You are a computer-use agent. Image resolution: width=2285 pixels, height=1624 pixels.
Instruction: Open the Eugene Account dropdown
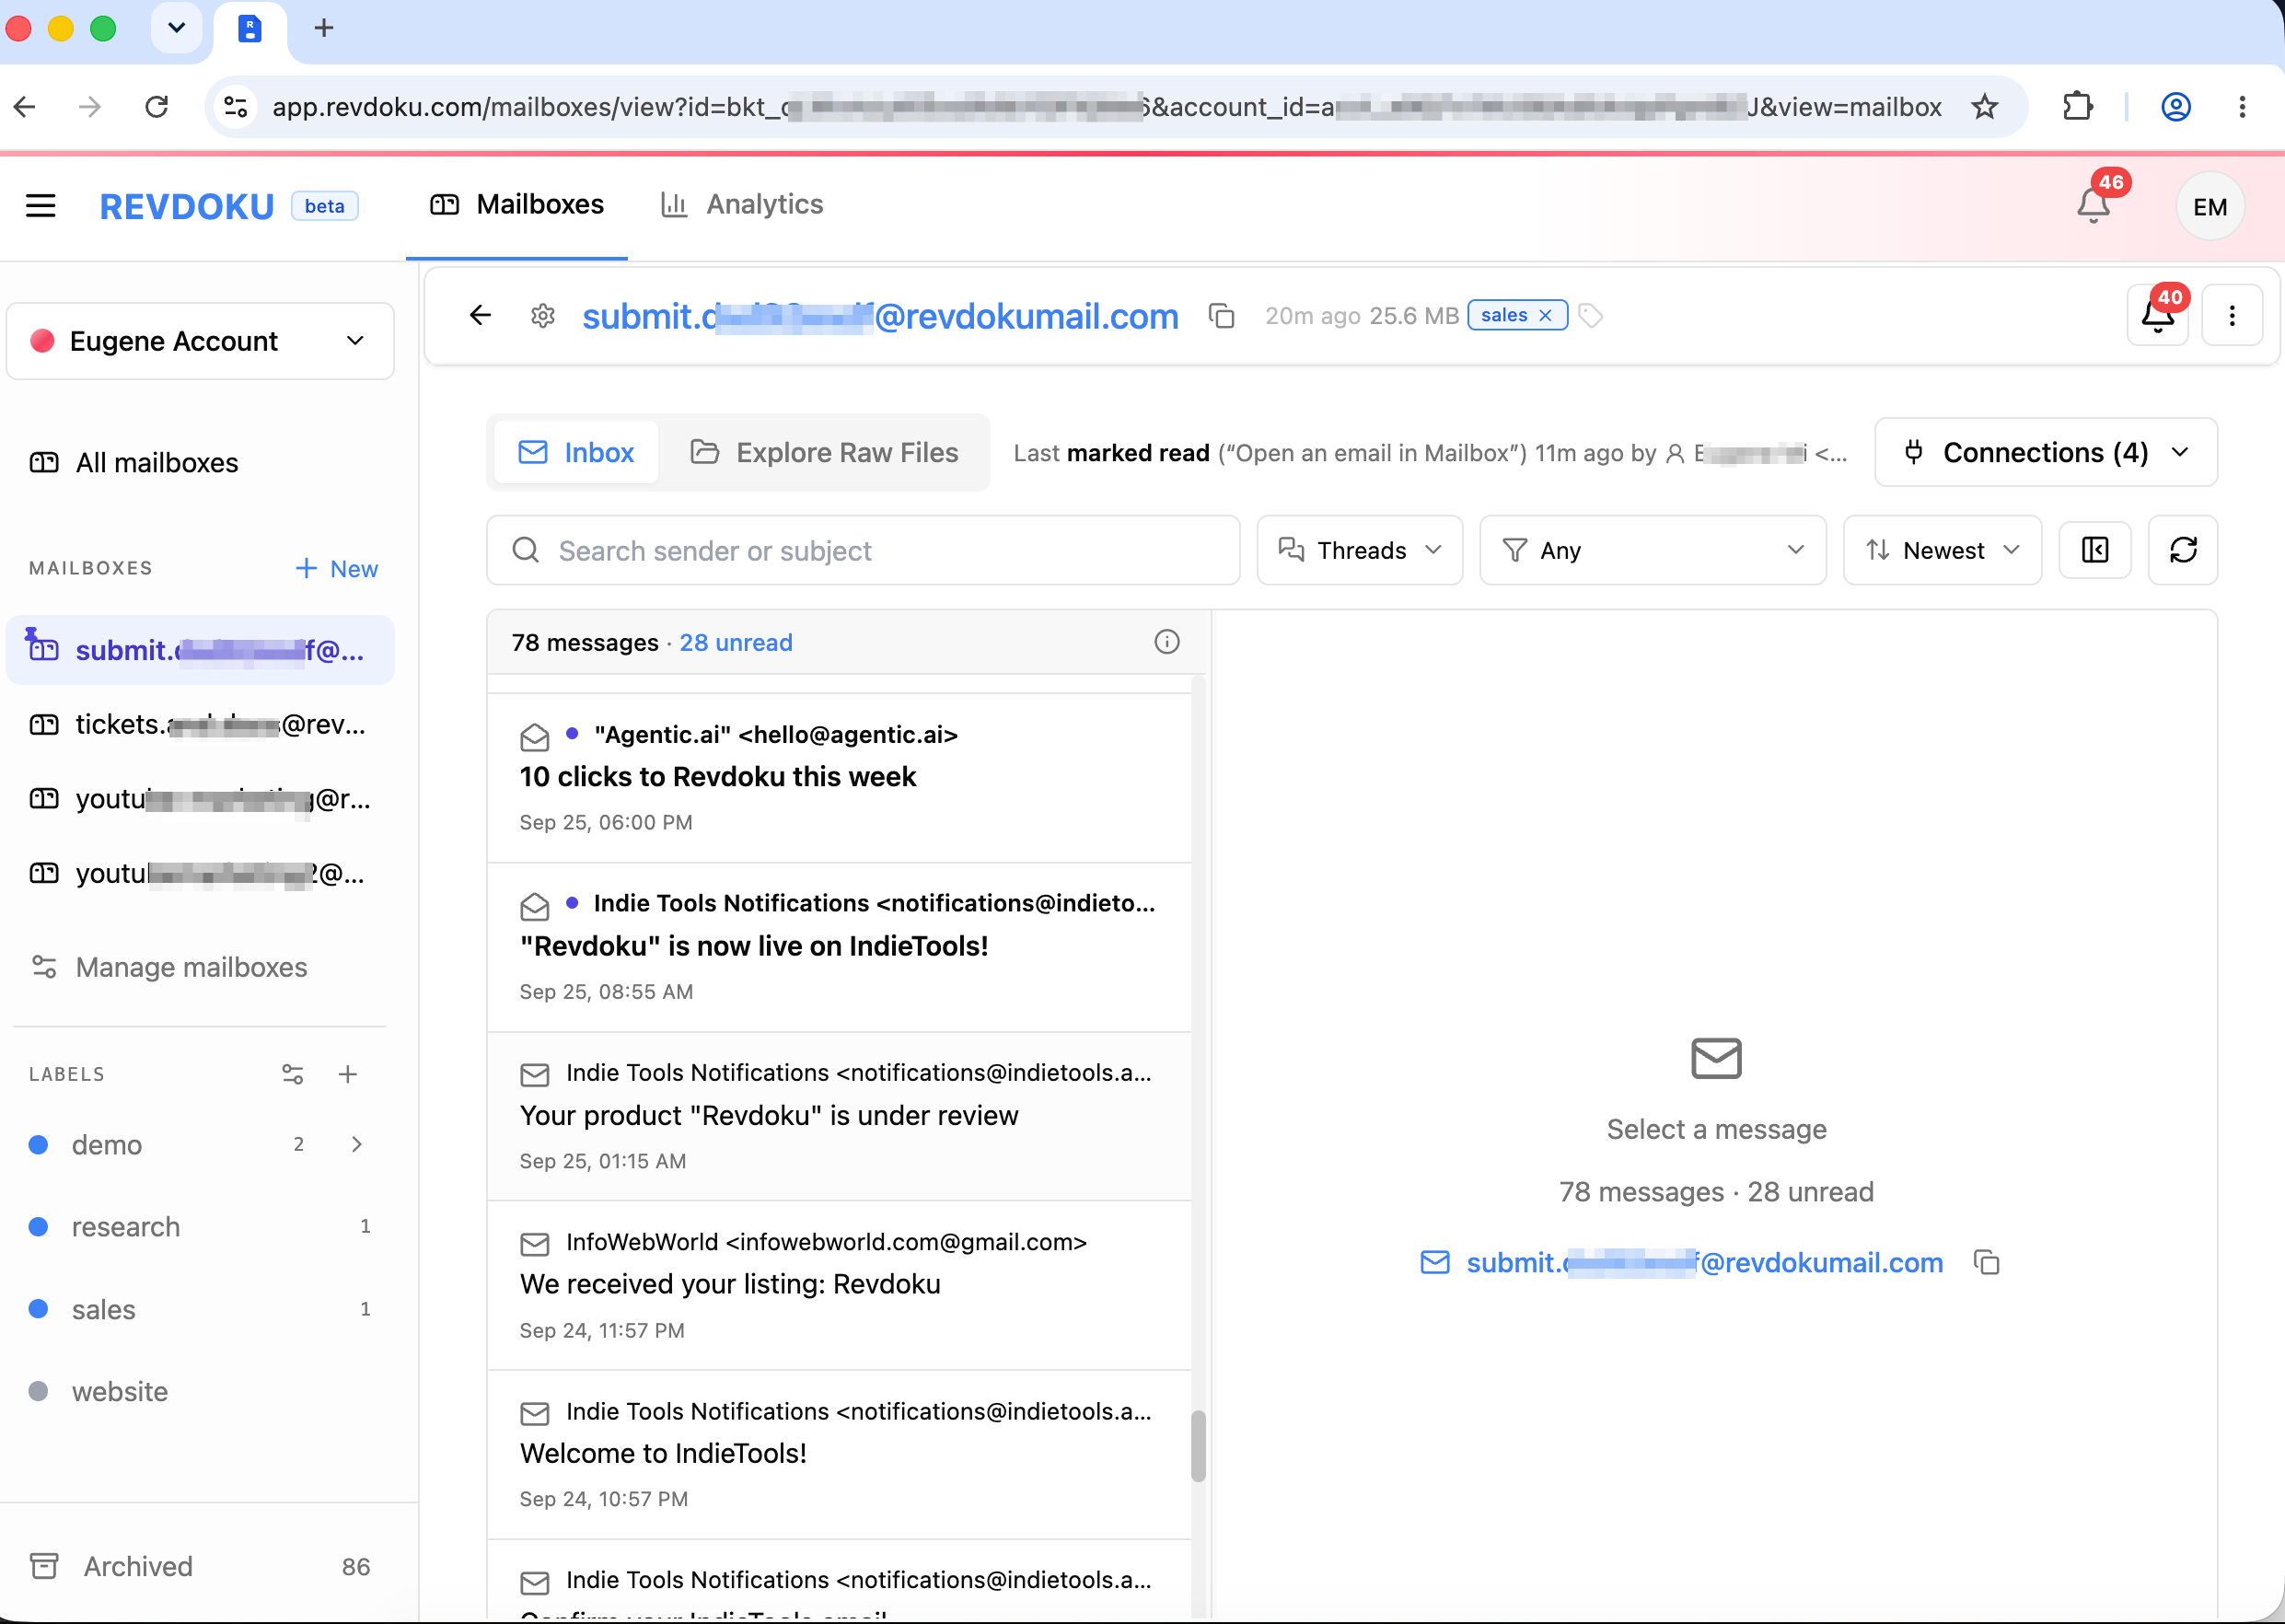(x=200, y=341)
